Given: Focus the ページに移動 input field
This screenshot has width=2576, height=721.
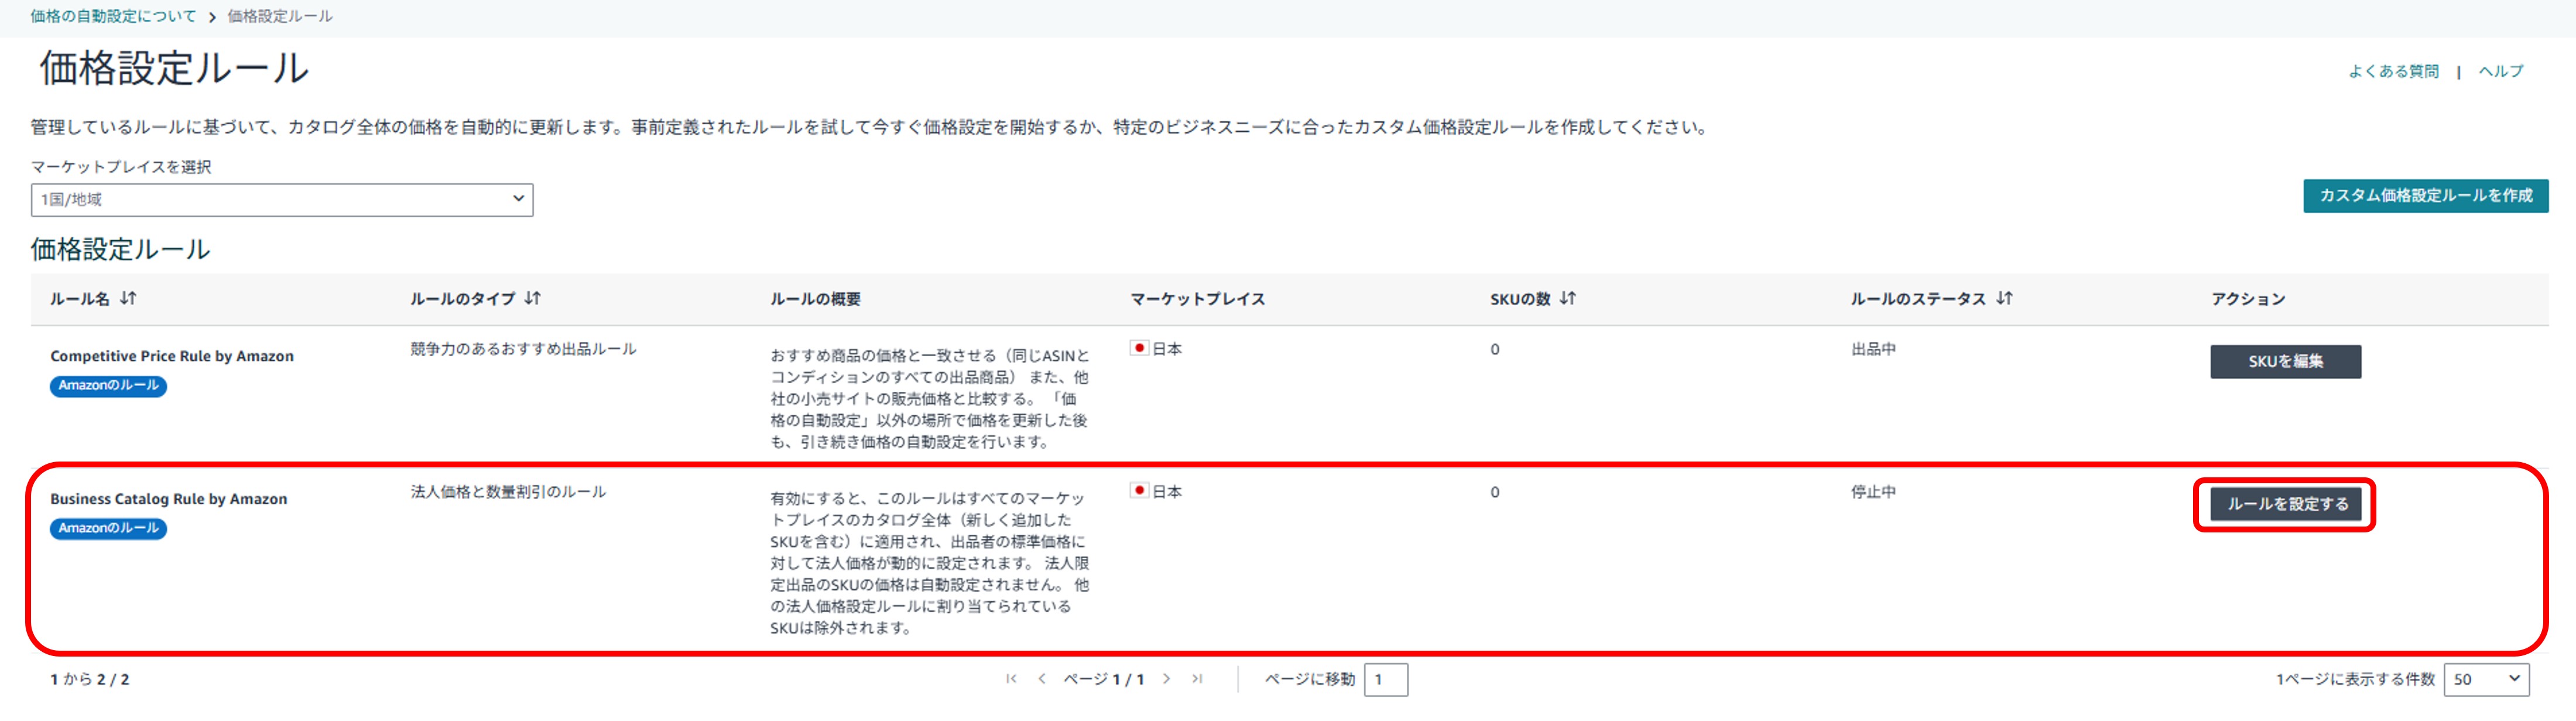Looking at the screenshot, I should point(1385,679).
